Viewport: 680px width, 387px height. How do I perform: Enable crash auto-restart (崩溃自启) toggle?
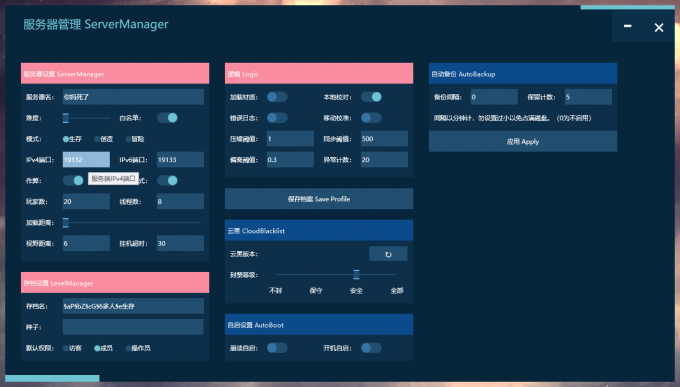277,348
